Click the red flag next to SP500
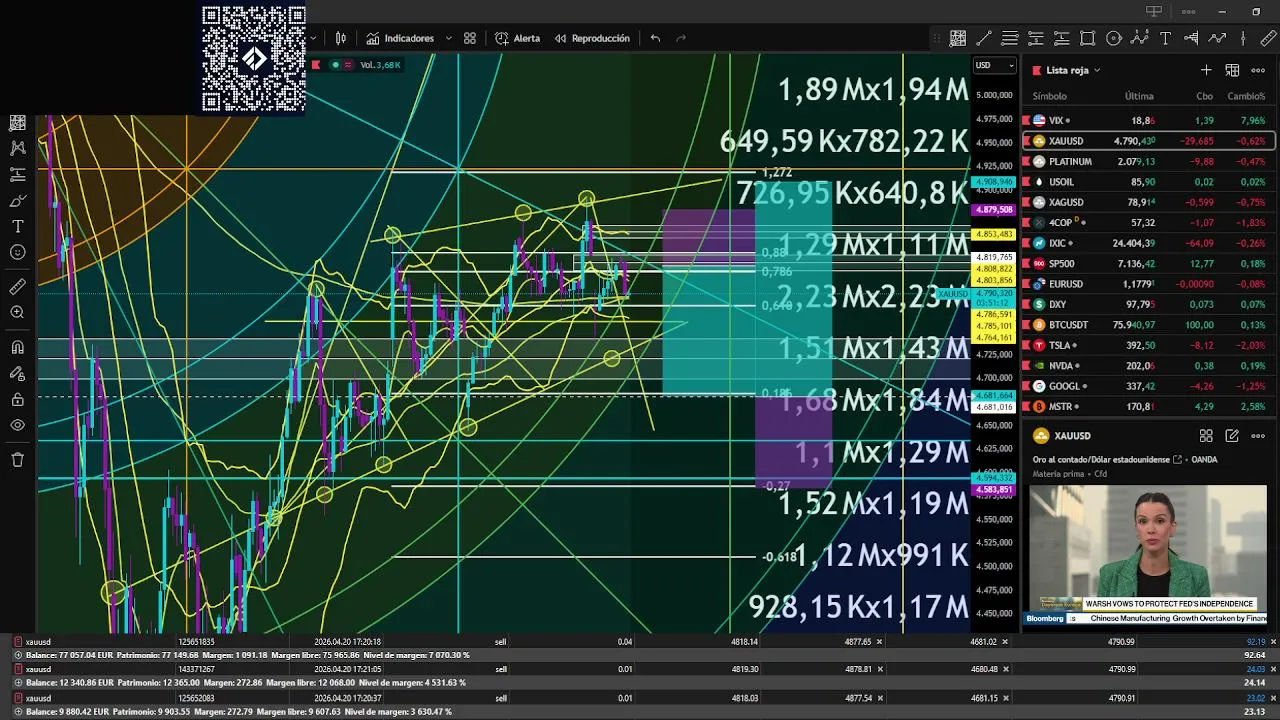The width and height of the screenshot is (1280, 720). tap(1026, 263)
